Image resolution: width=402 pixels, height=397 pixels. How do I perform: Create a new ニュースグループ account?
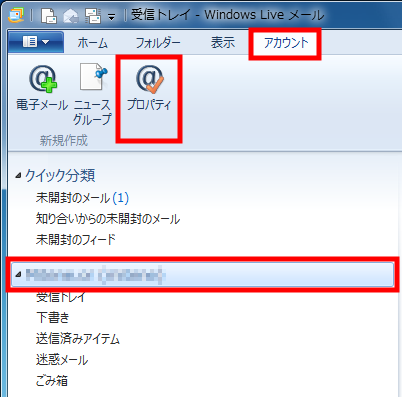coord(92,94)
